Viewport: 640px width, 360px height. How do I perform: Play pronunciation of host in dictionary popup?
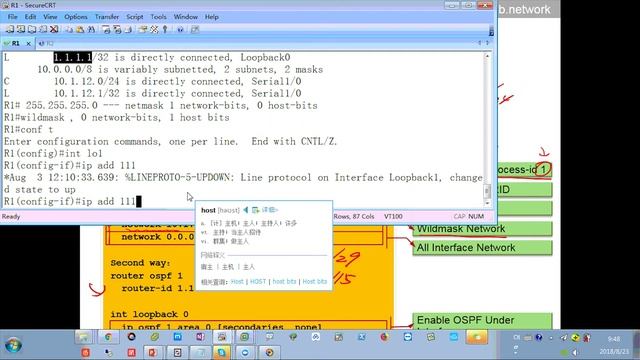[x=245, y=210]
